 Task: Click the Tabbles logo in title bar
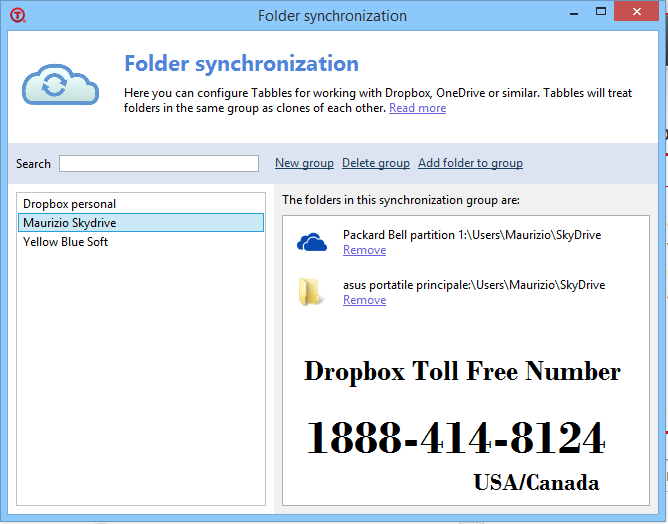coord(18,15)
